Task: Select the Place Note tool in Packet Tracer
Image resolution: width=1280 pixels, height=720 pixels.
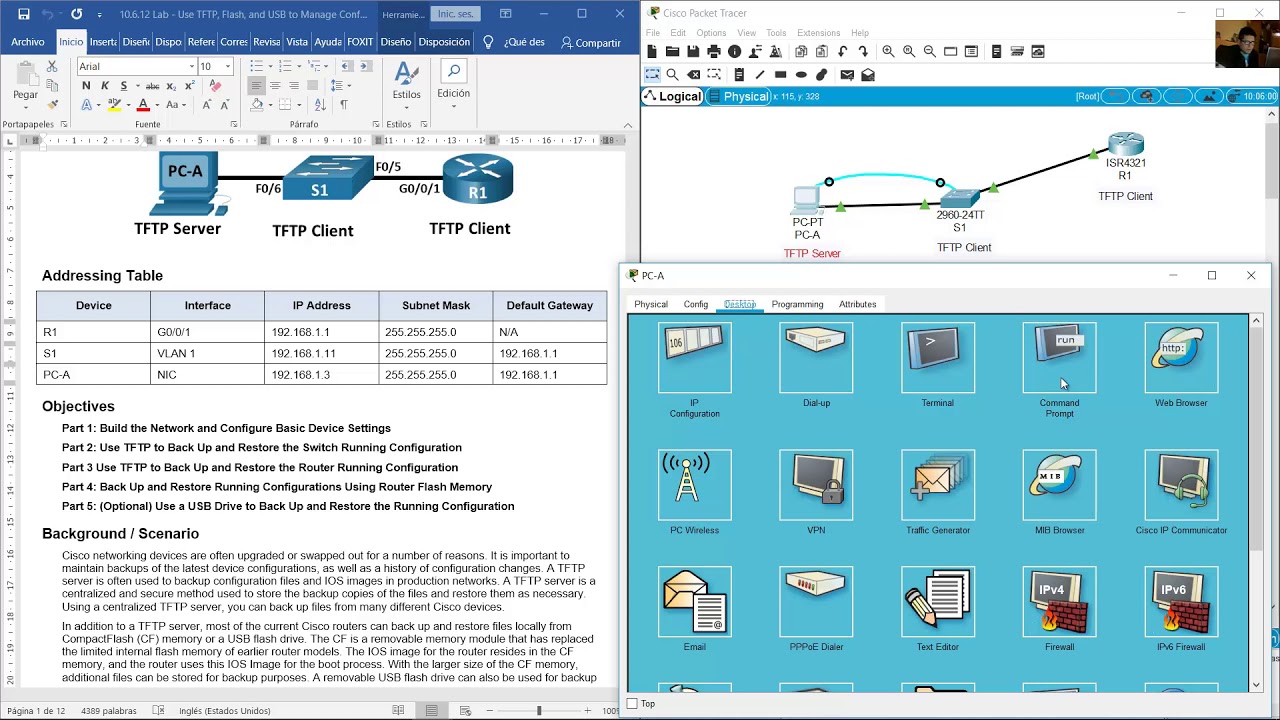Action: point(739,75)
